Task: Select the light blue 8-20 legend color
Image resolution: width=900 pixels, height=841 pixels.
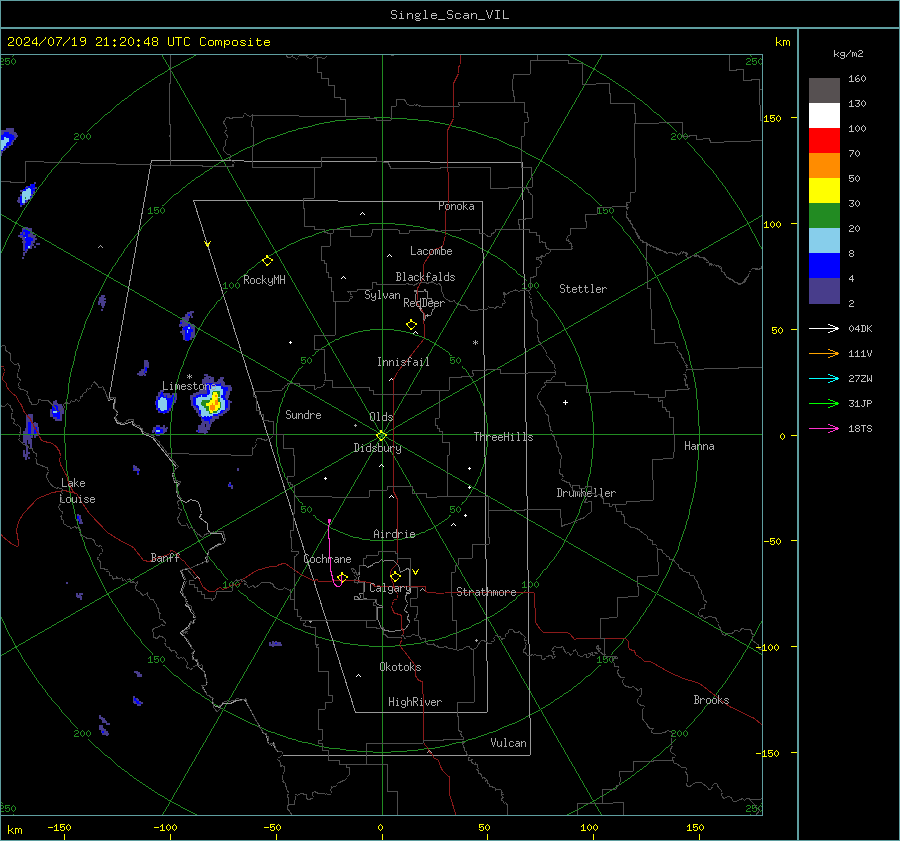Action: click(x=824, y=241)
